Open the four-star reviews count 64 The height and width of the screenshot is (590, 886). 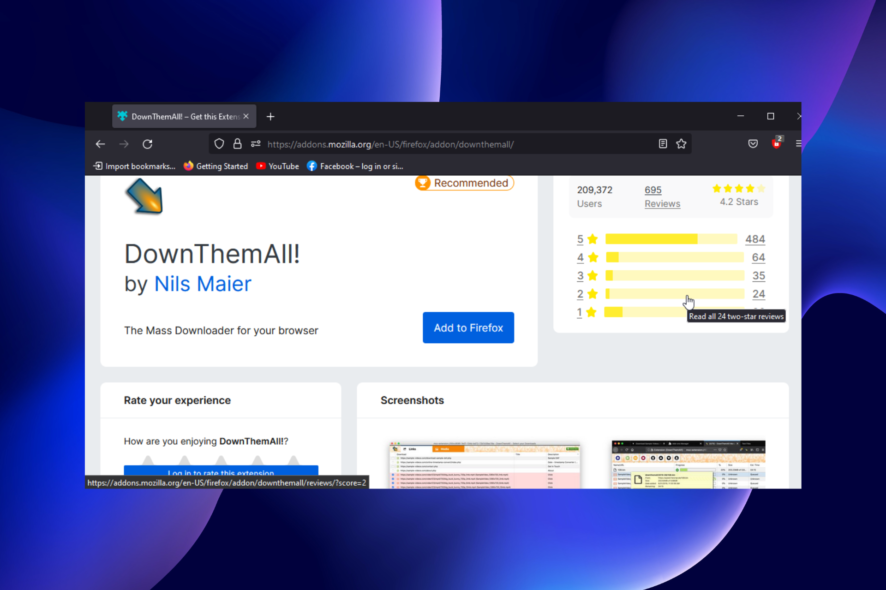coord(758,258)
